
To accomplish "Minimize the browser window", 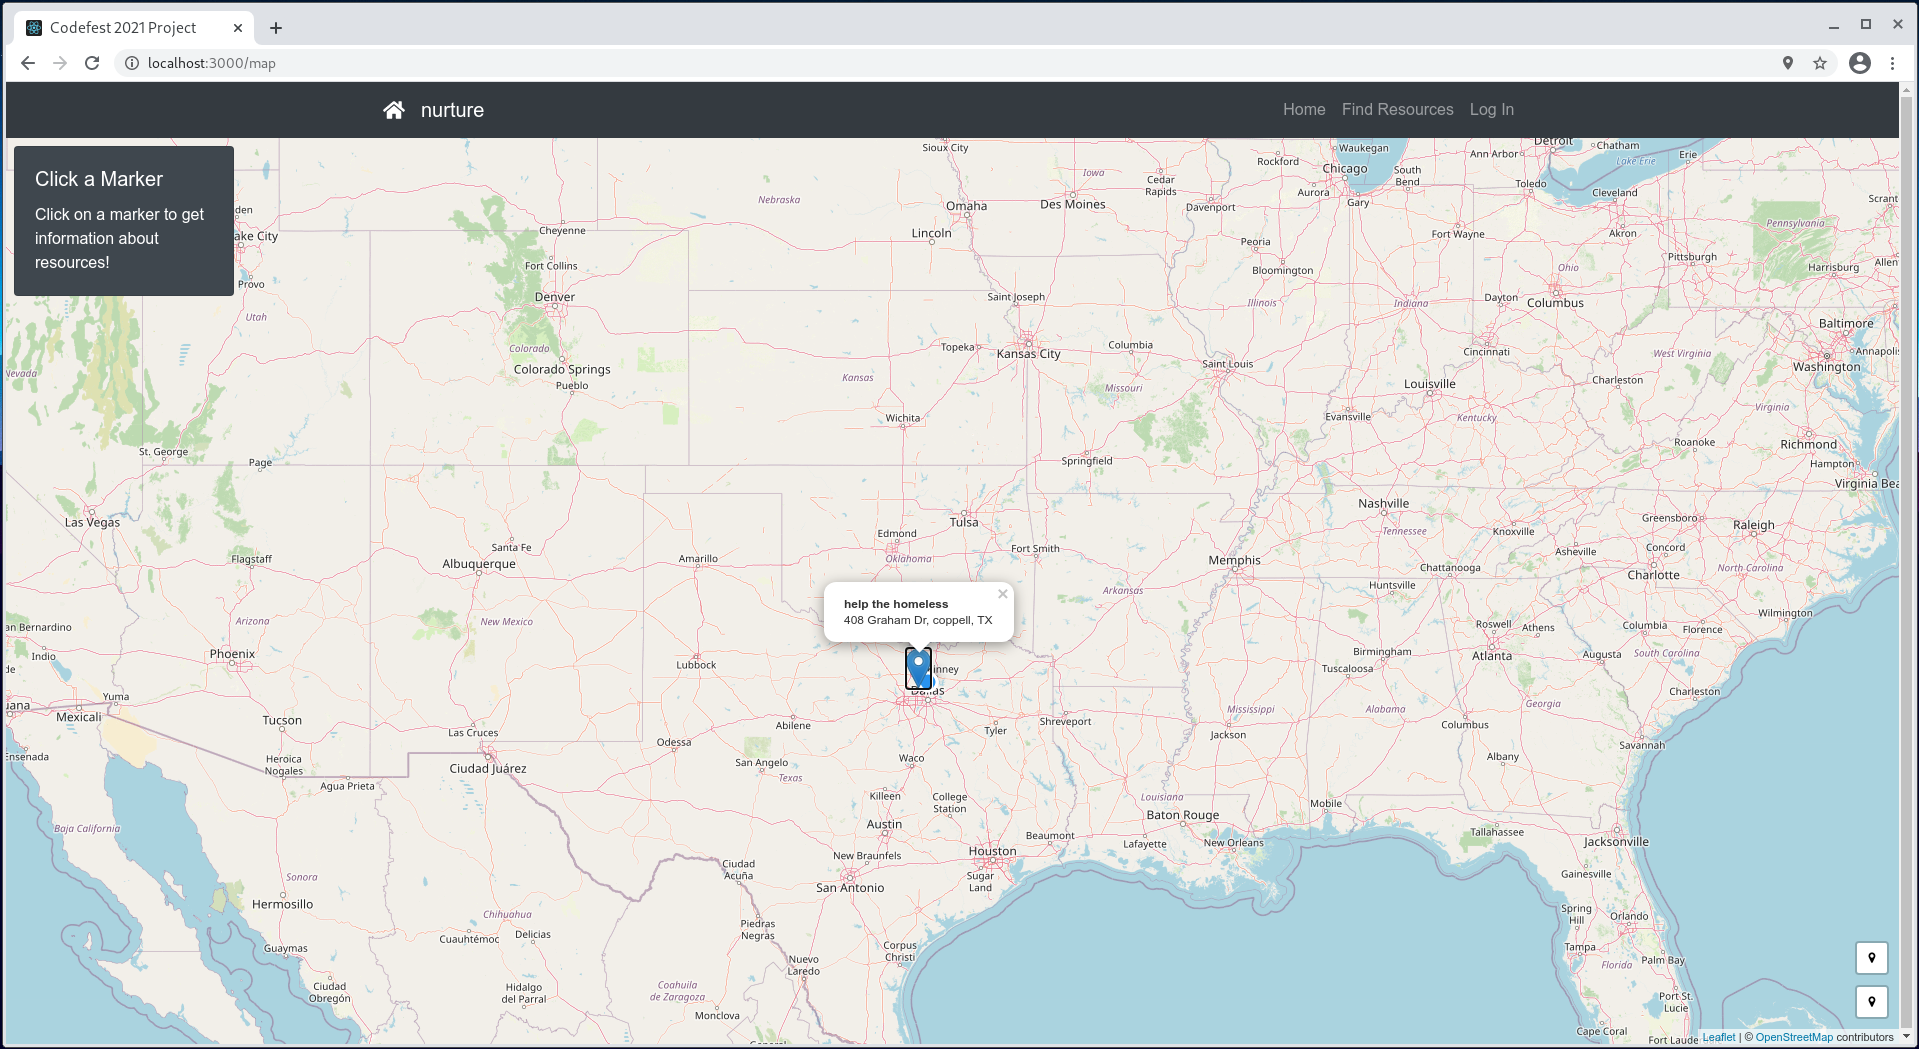I will click(1834, 27).
